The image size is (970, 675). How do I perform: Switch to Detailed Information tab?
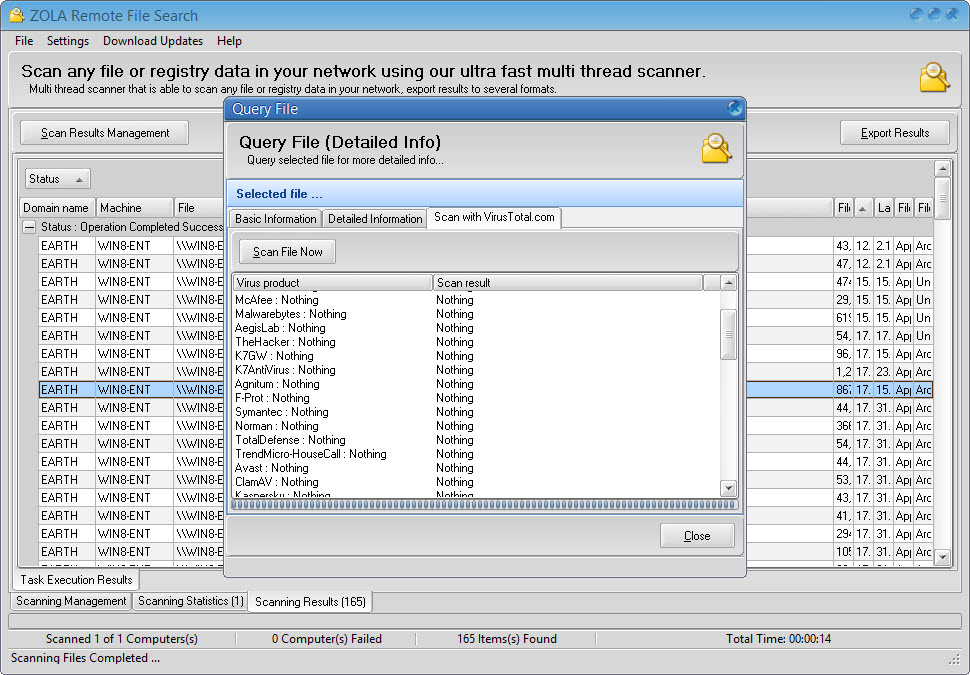375,219
